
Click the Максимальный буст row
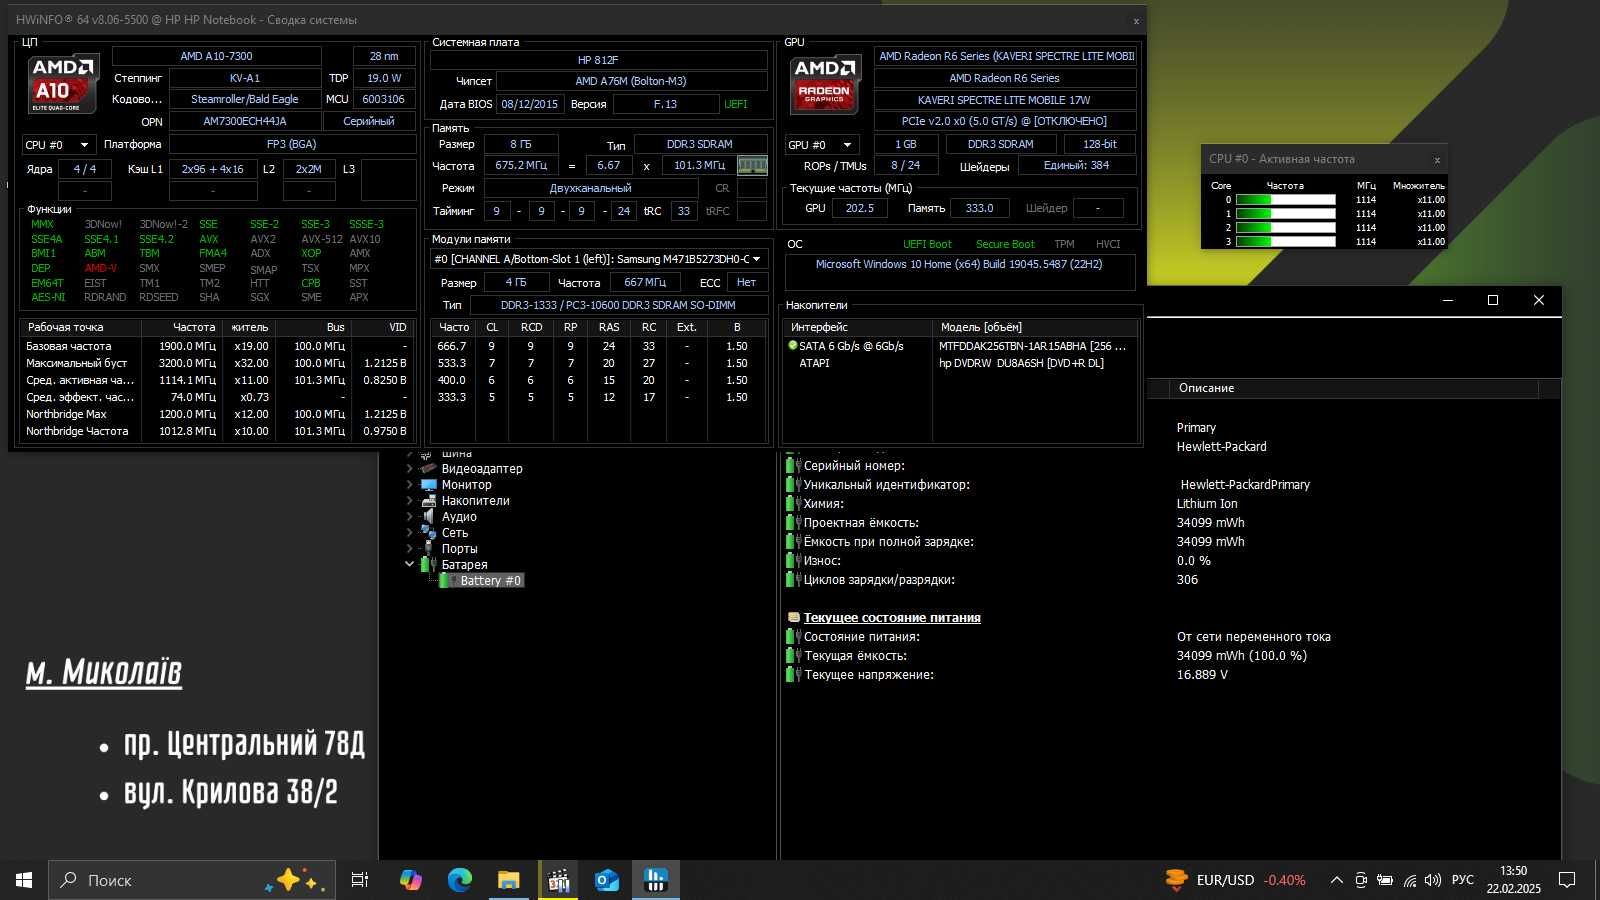(x=216, y=363)
